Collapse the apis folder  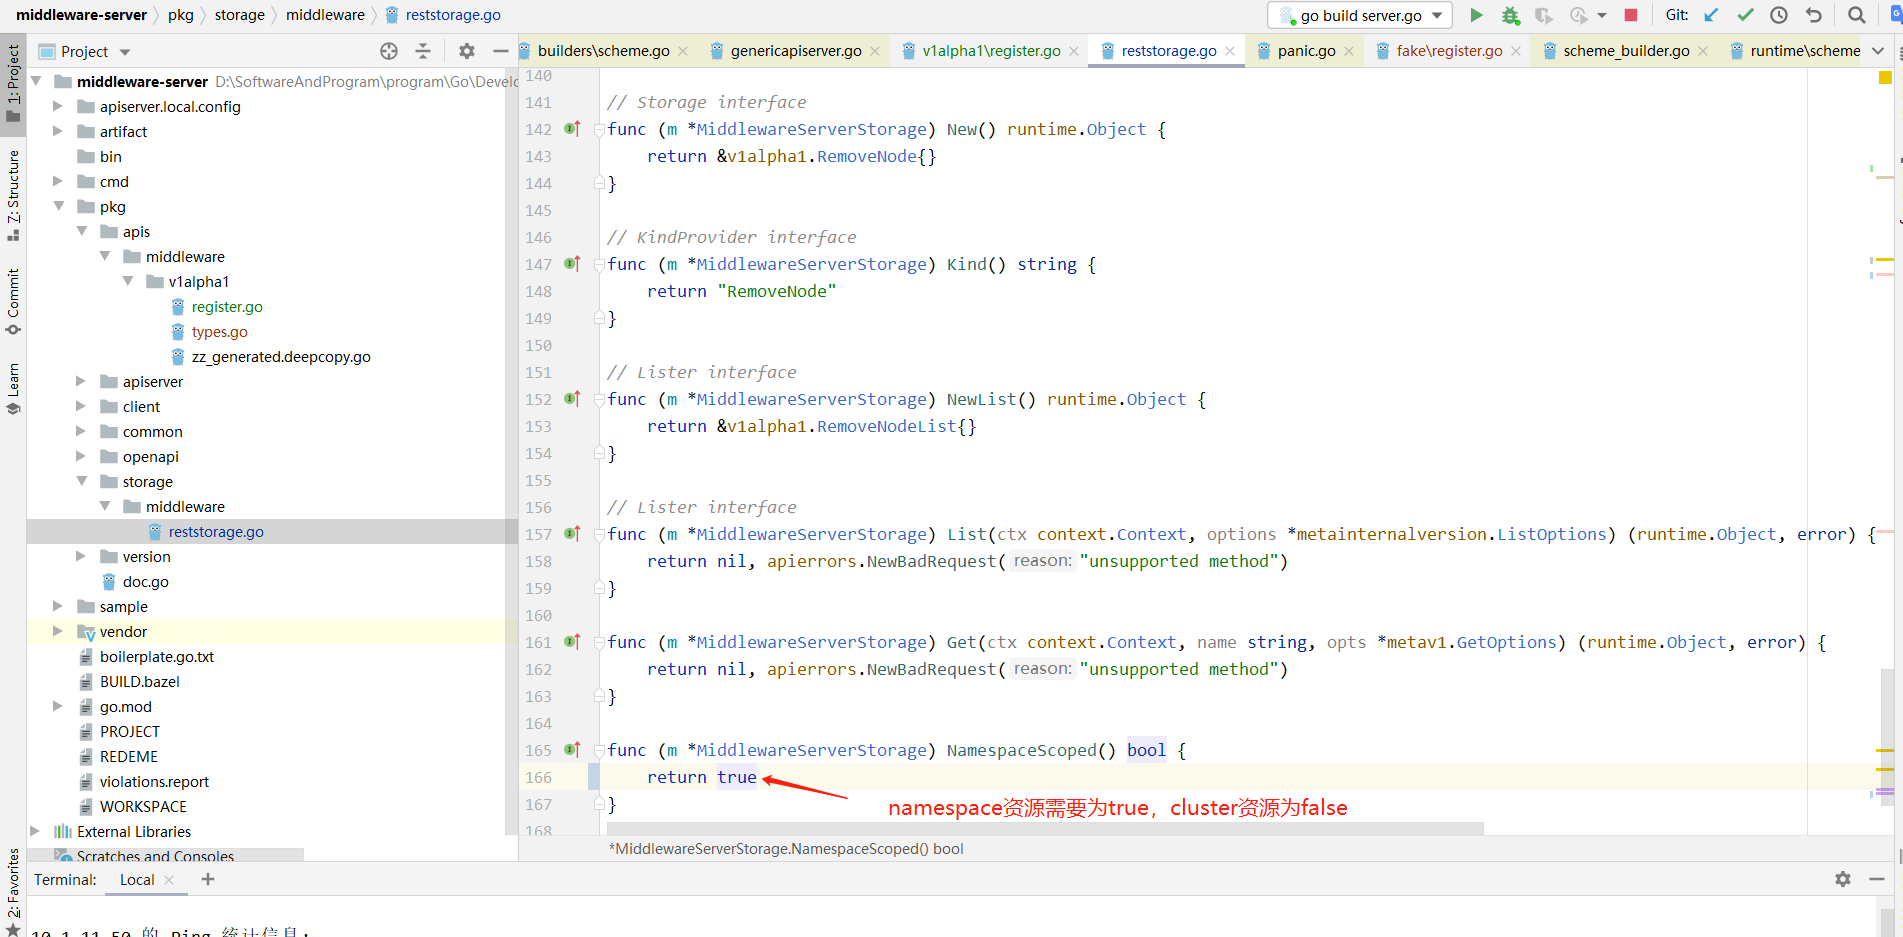82,231
